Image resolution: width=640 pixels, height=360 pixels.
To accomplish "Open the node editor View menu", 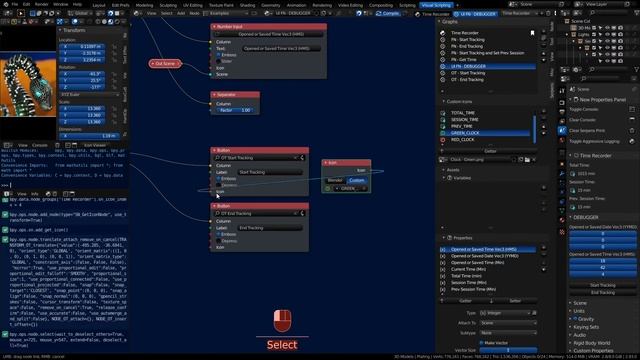I will [x=151, y=13].
